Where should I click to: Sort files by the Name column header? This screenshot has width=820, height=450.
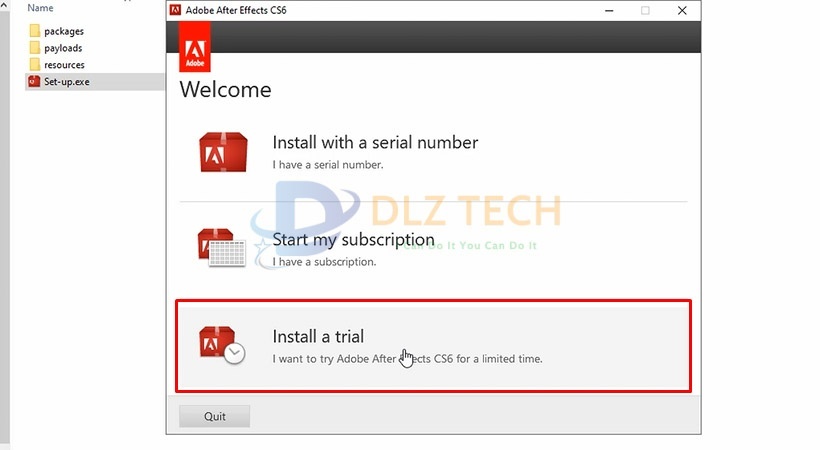(x=40, y=8)
